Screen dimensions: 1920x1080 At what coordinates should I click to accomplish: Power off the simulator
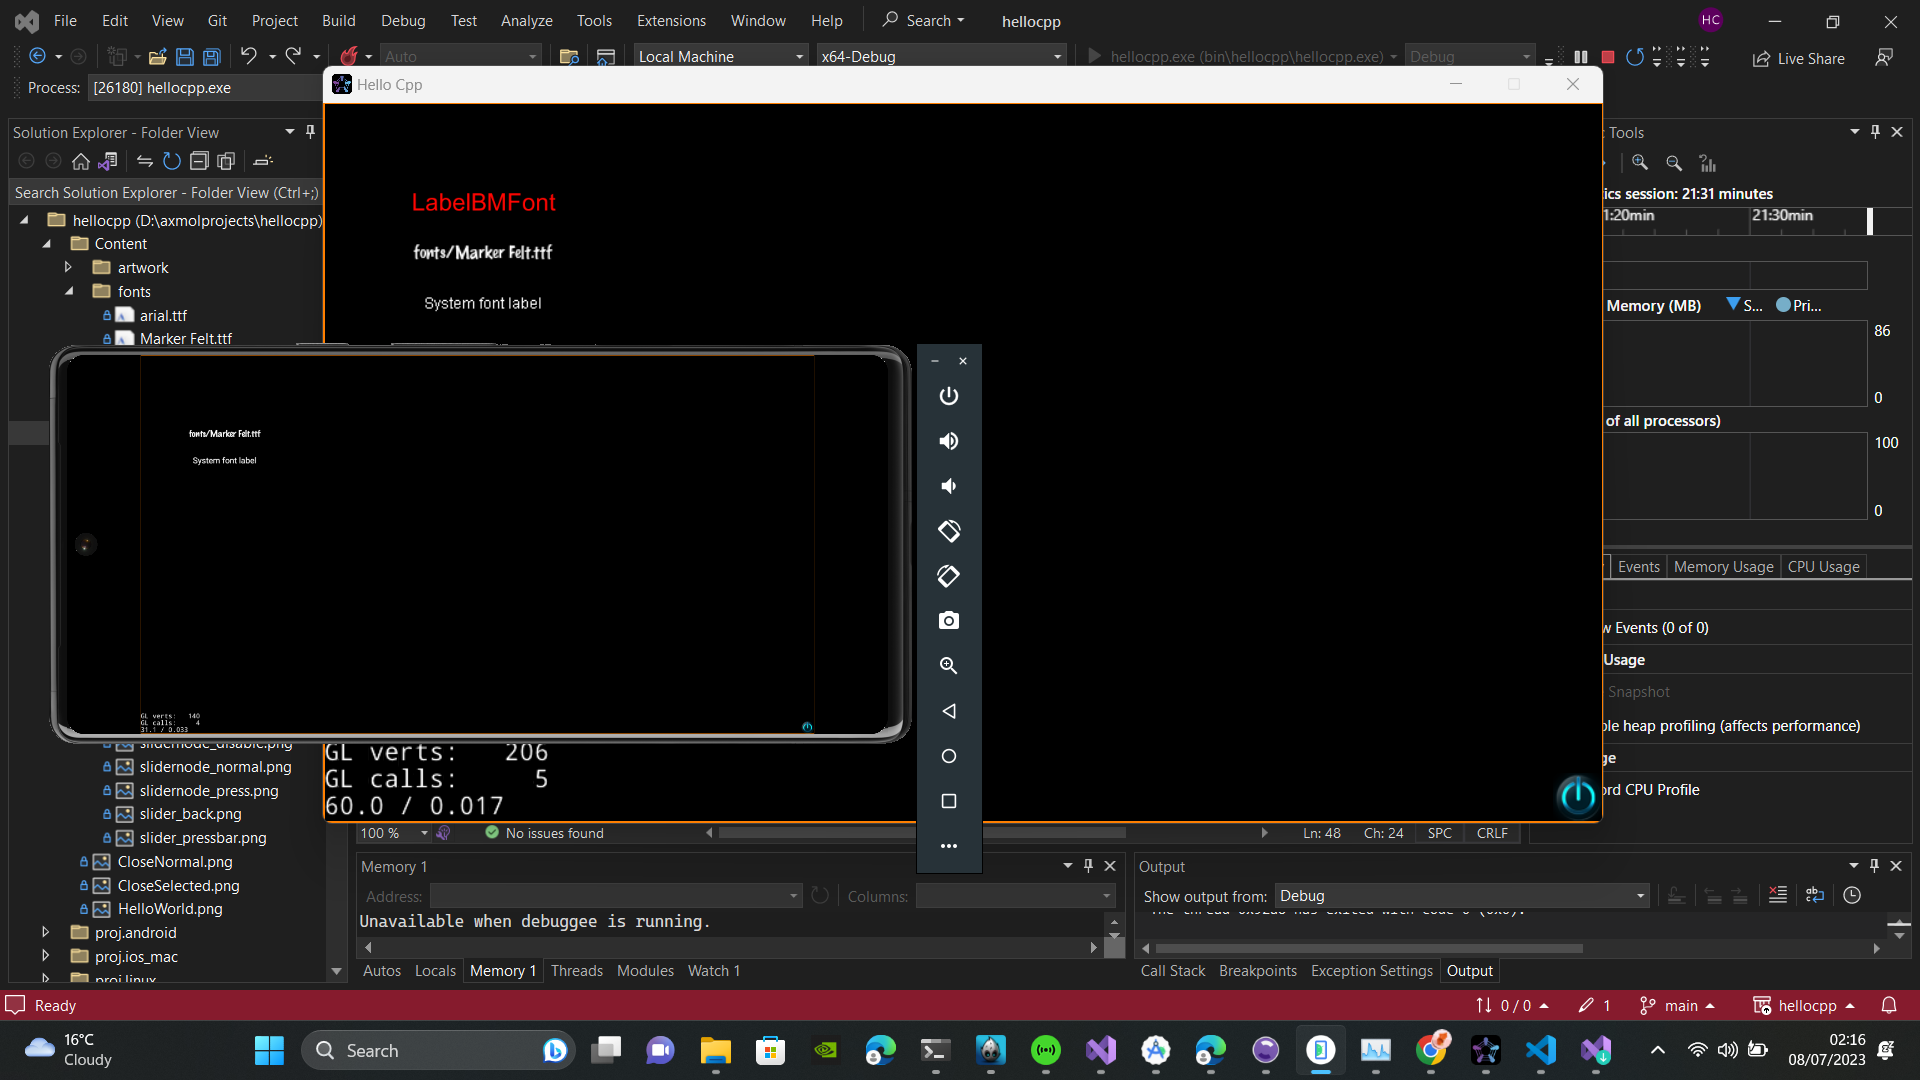click(x=948, y=396)
